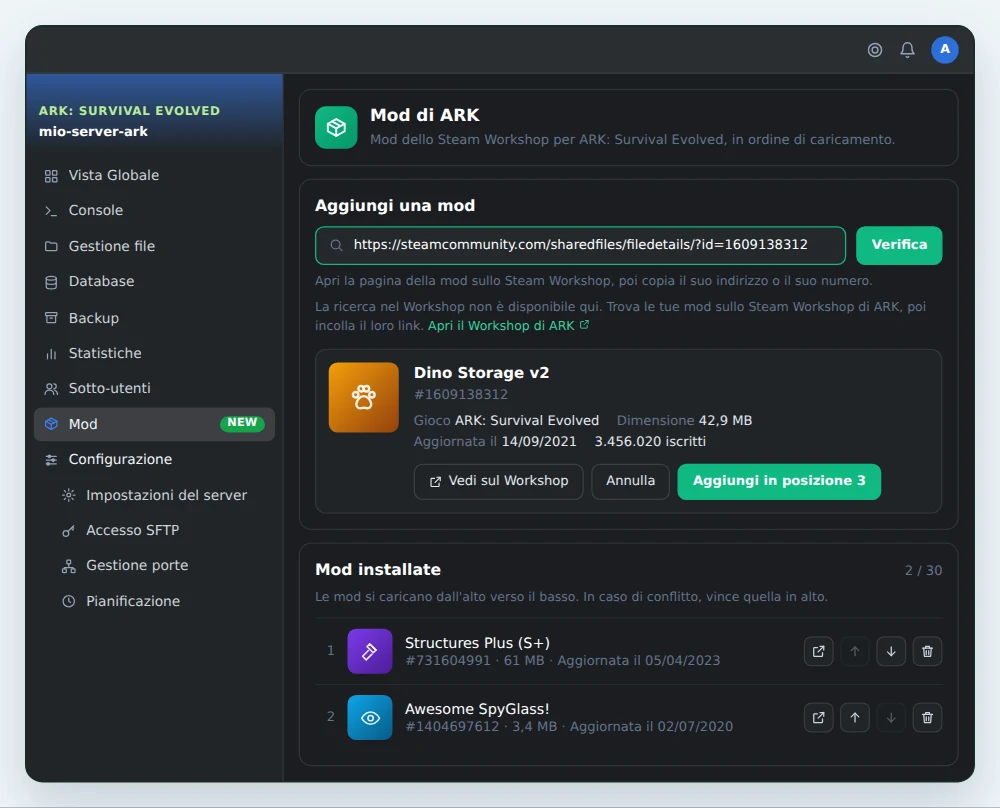Viewport: 1000px width, 808px height.
Task: Open the Backup section
Action: pyautogui.click(x=154, y=318)
